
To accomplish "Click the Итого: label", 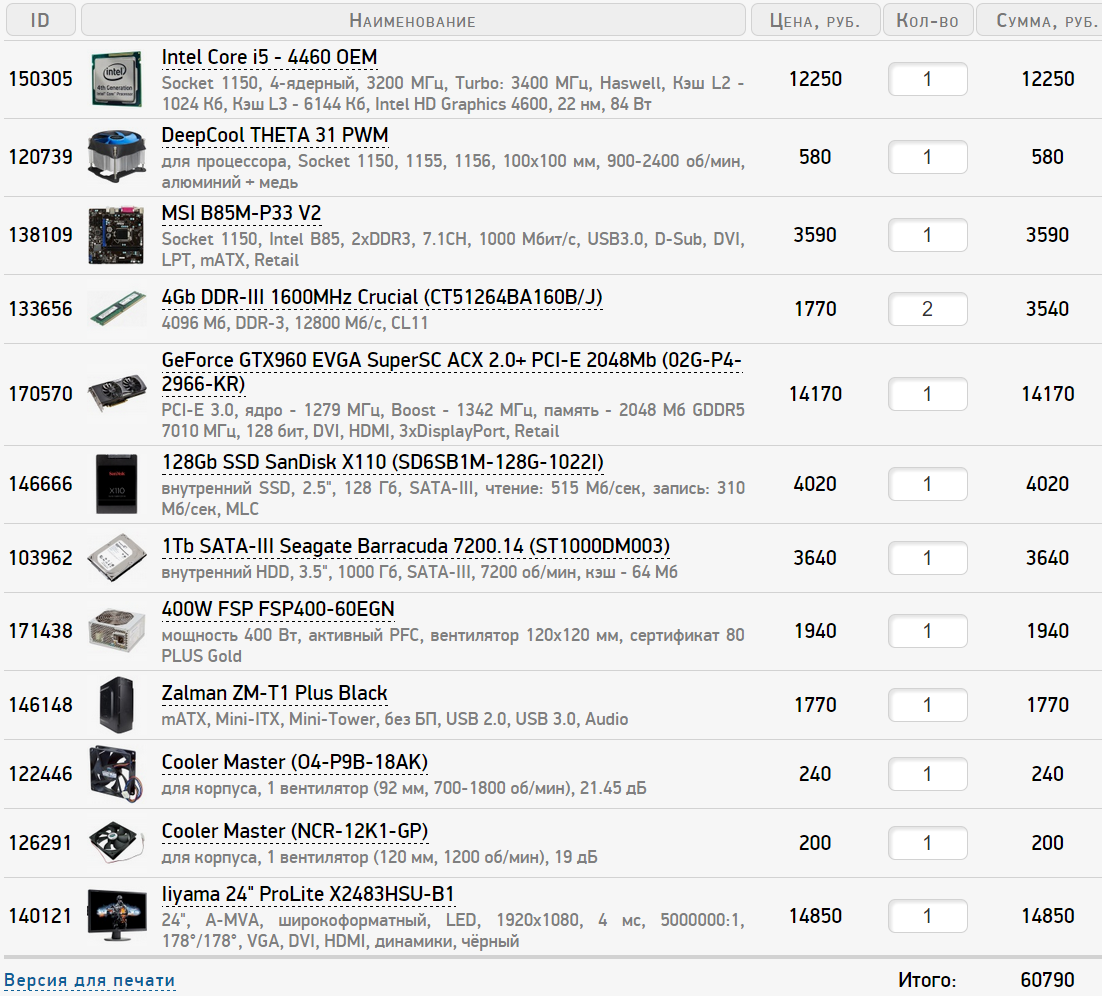I will [x=927, y=980].
